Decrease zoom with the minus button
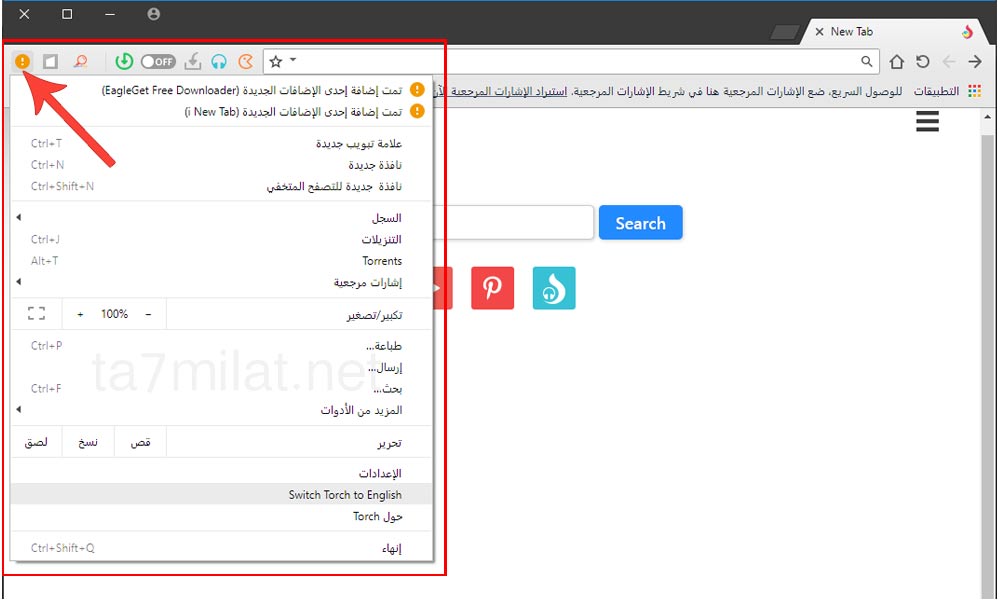The height and width of the screenshot is (600, 1000). click(x=148, y=314)
